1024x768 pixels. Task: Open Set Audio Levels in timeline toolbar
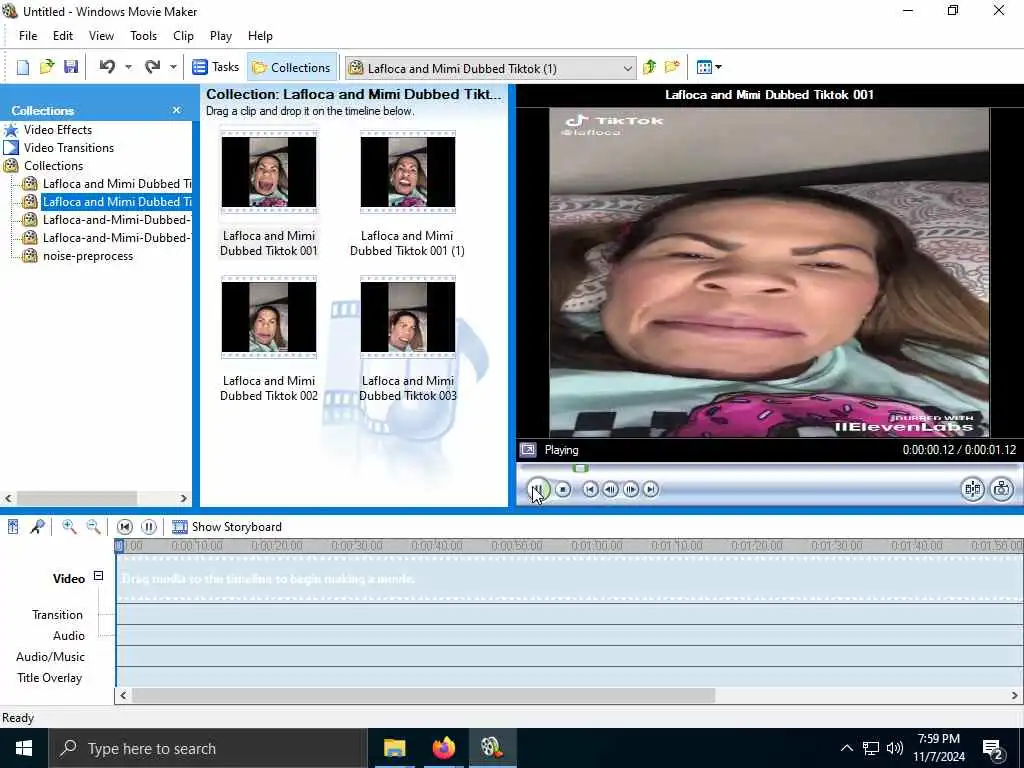13,527
